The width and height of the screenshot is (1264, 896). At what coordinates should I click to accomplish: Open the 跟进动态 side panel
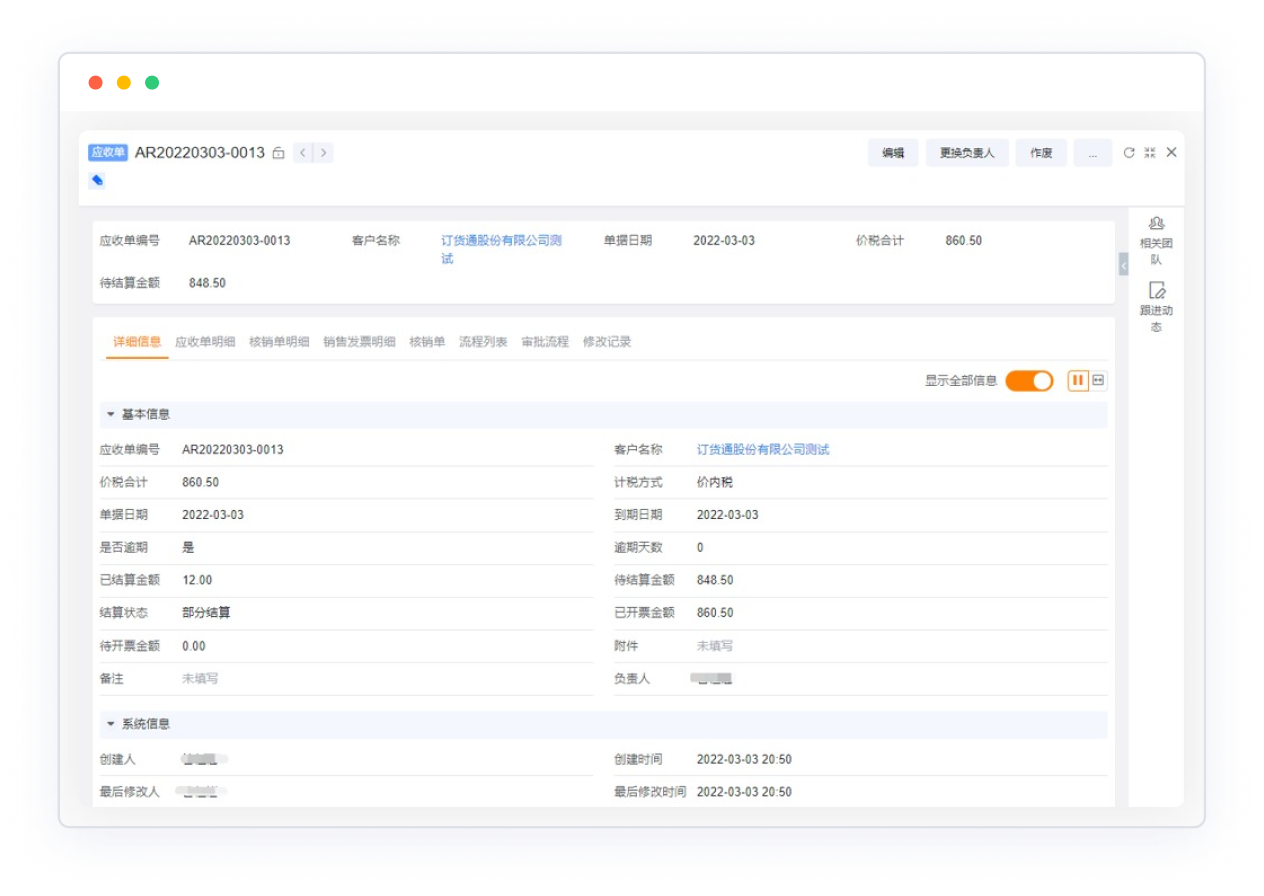click(1156, 307)
